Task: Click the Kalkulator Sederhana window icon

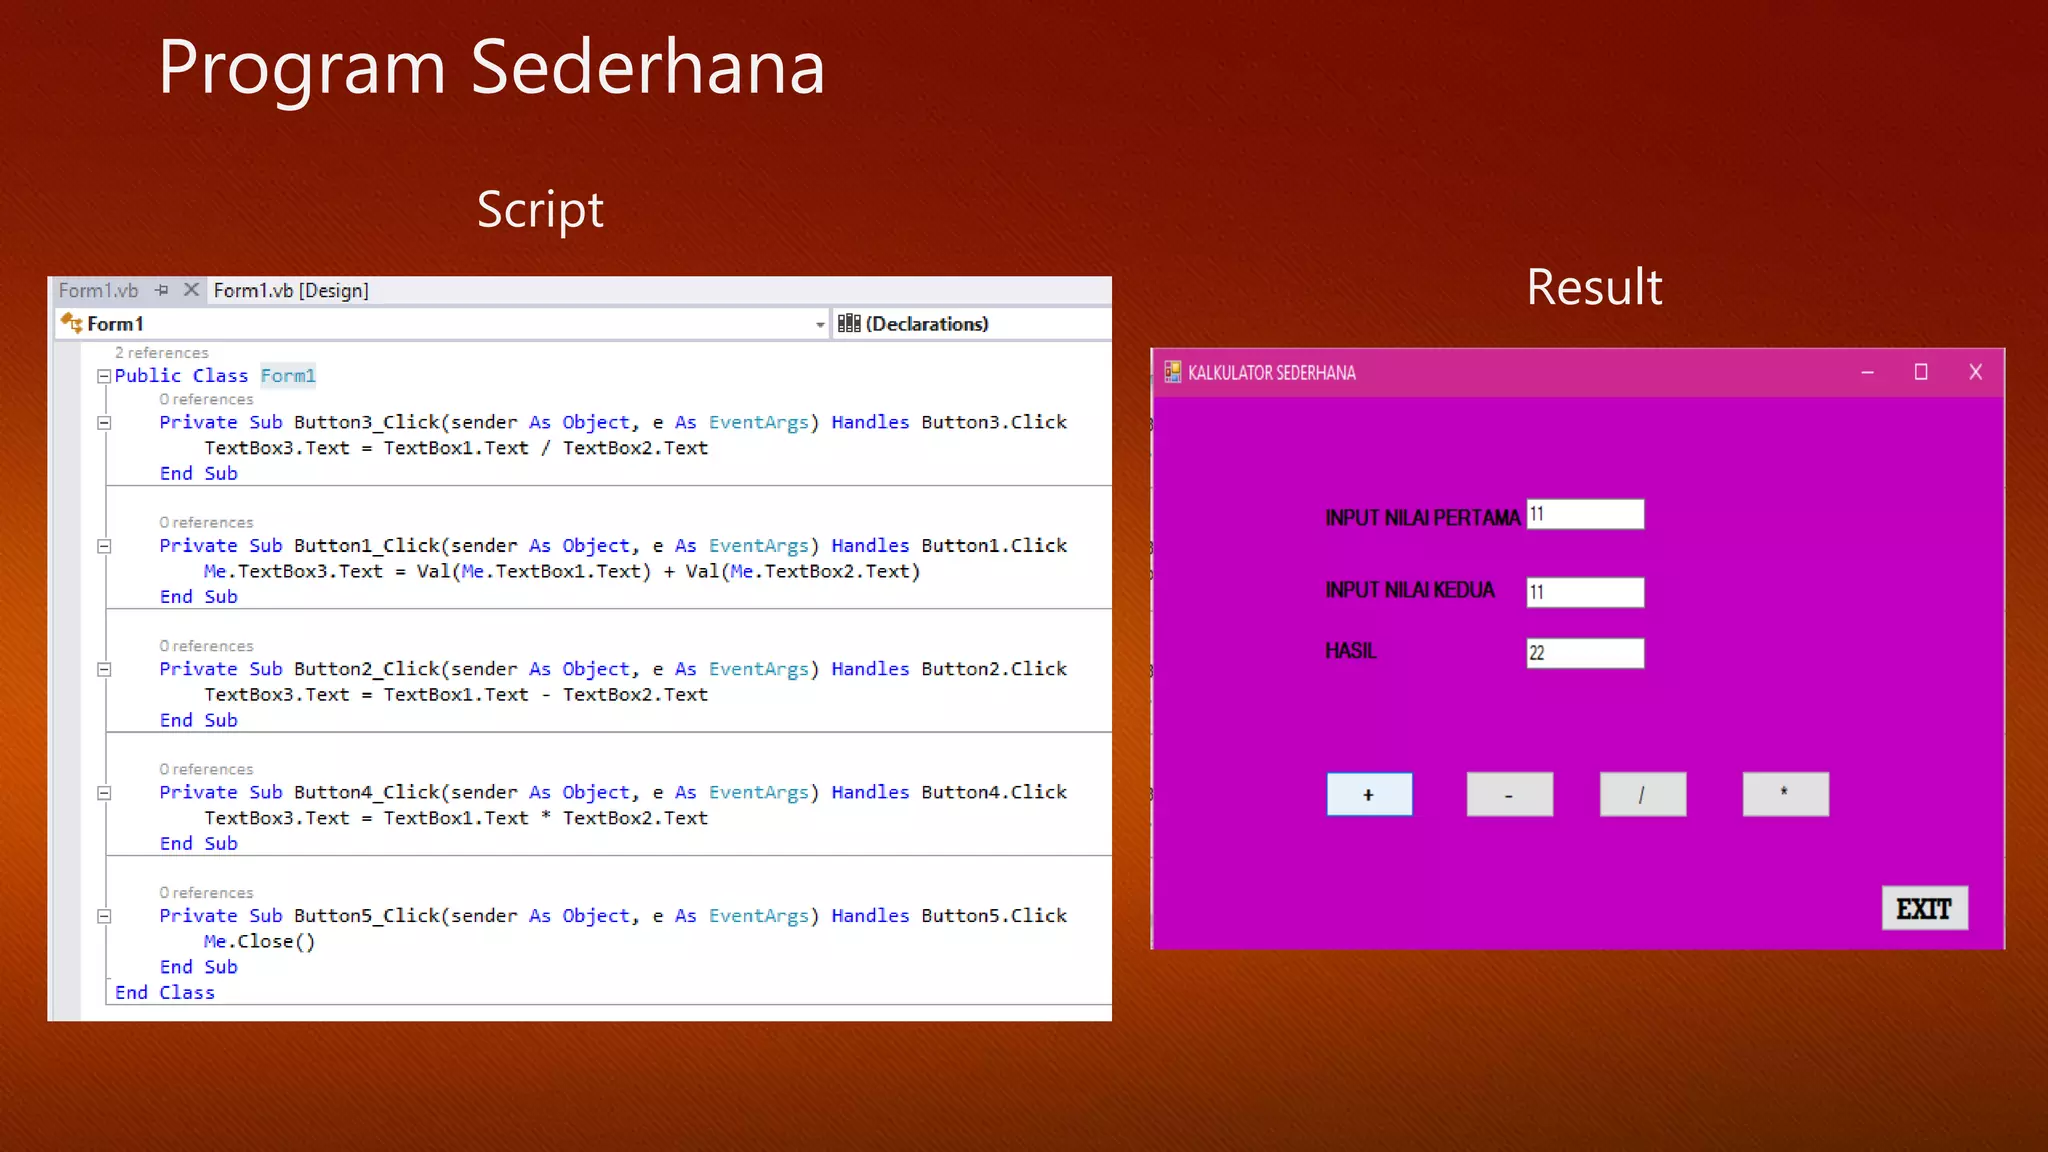Action: click(1172, 372)
